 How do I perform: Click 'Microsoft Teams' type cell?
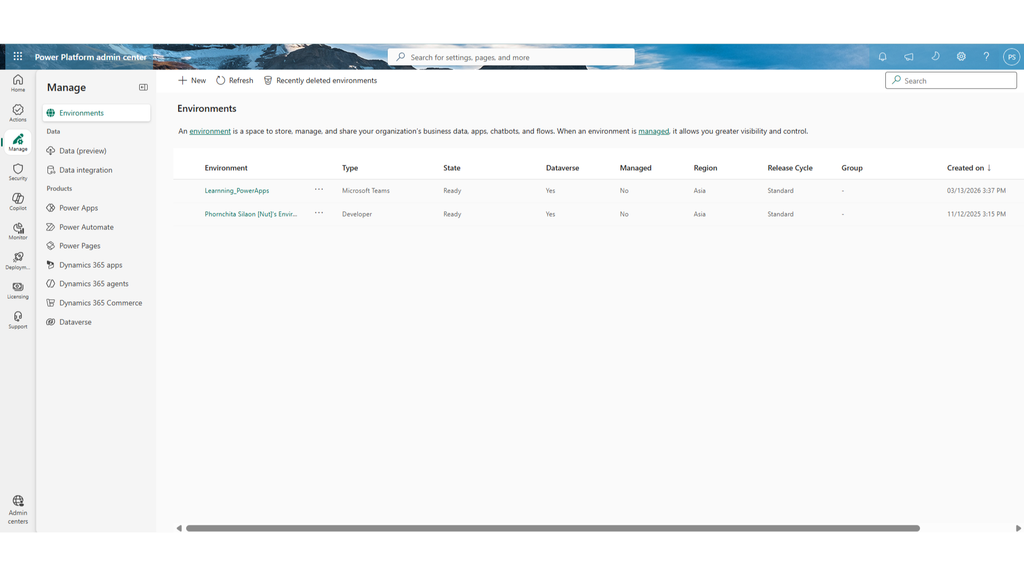click(x=366, y=191)
